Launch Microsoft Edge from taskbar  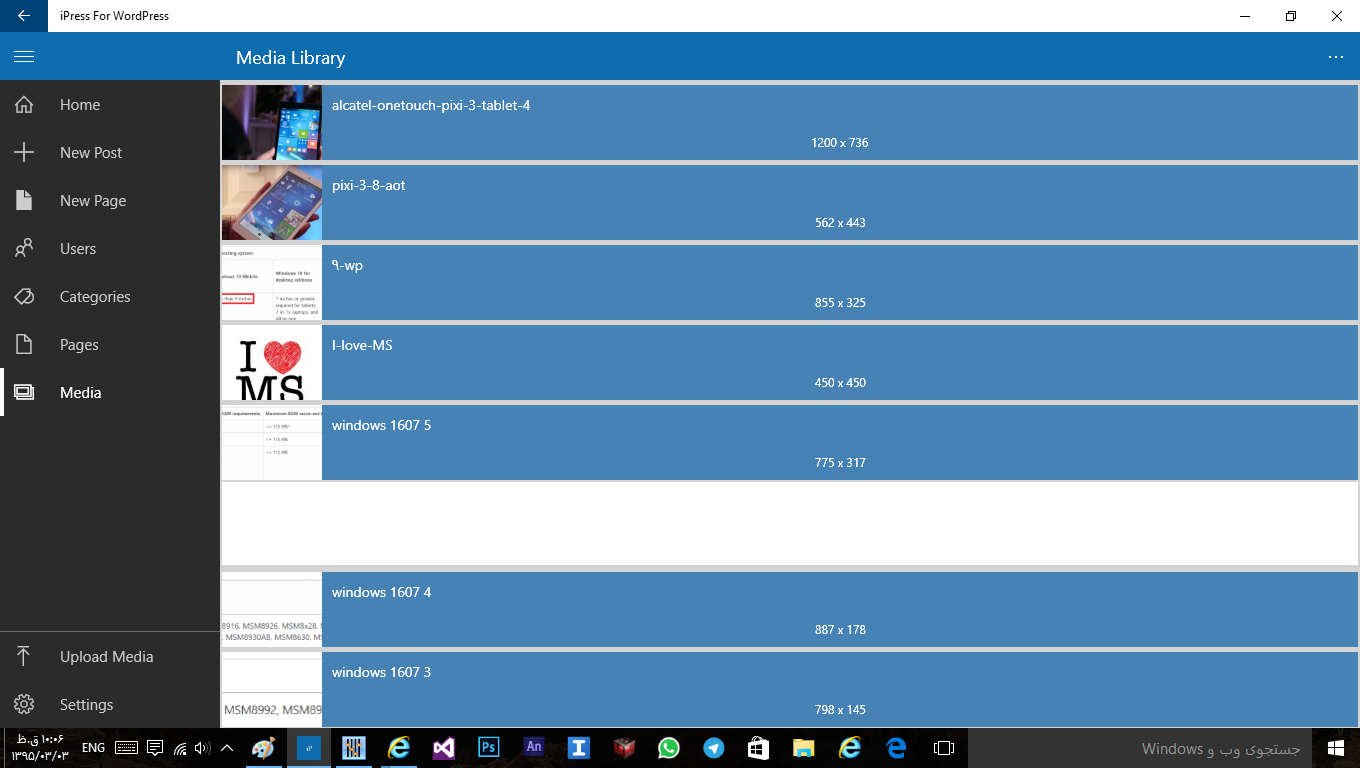[895, 748]
